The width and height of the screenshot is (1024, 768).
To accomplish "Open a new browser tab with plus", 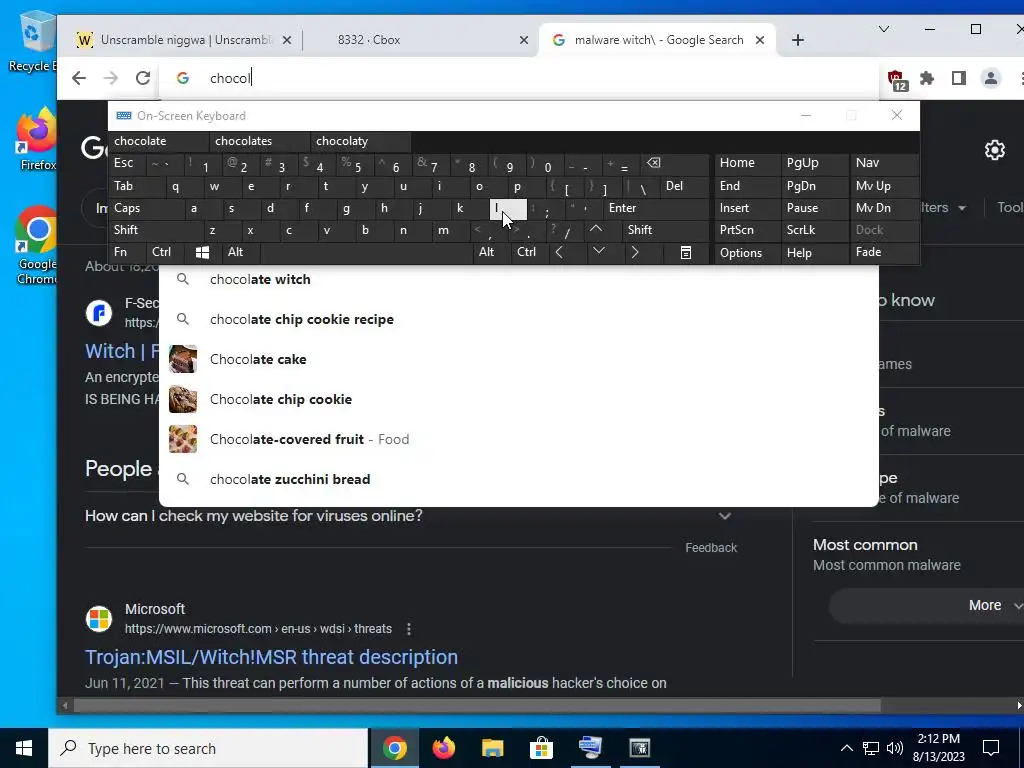I will pos(797,40).
